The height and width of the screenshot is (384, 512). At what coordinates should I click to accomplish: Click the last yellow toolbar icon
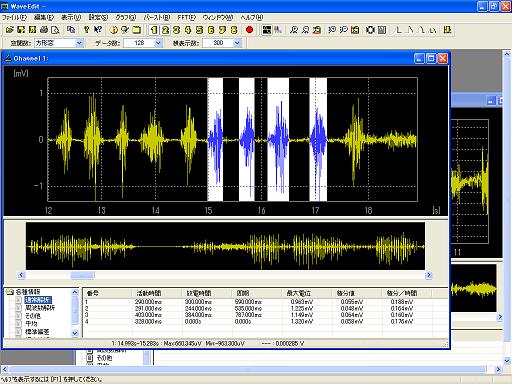point(447,30)
